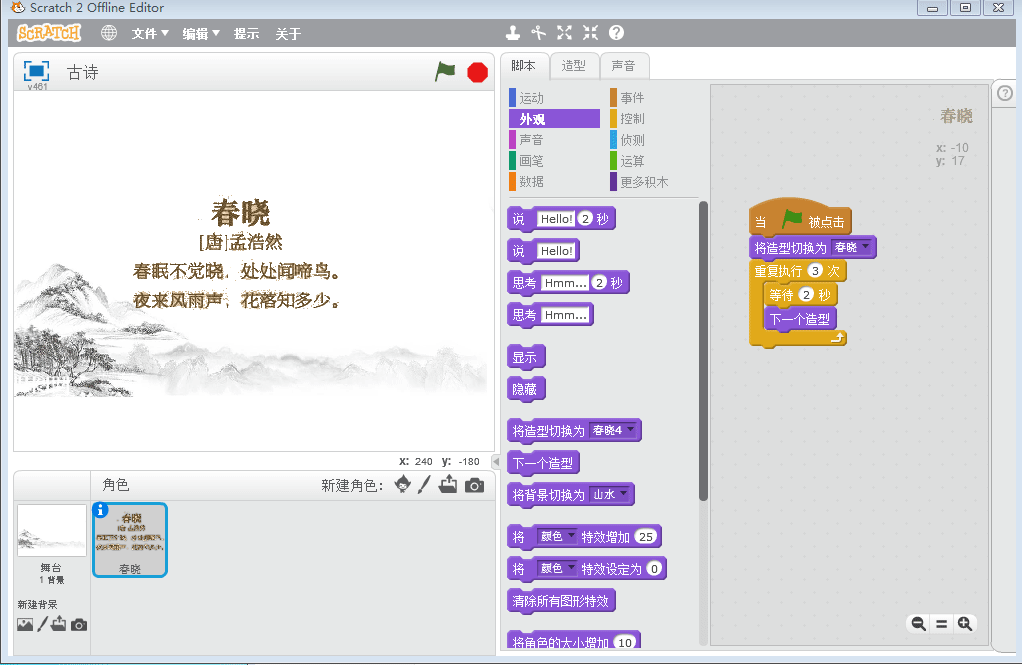Open backdrop dropdown 山水 in palette
Screen dimensions: 1022x665
tap(610, 494)
